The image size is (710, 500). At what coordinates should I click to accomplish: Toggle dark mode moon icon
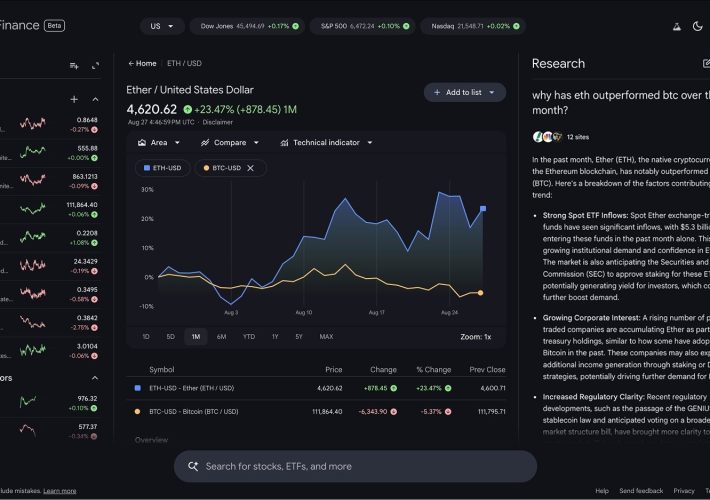click(x=697, y=26)
